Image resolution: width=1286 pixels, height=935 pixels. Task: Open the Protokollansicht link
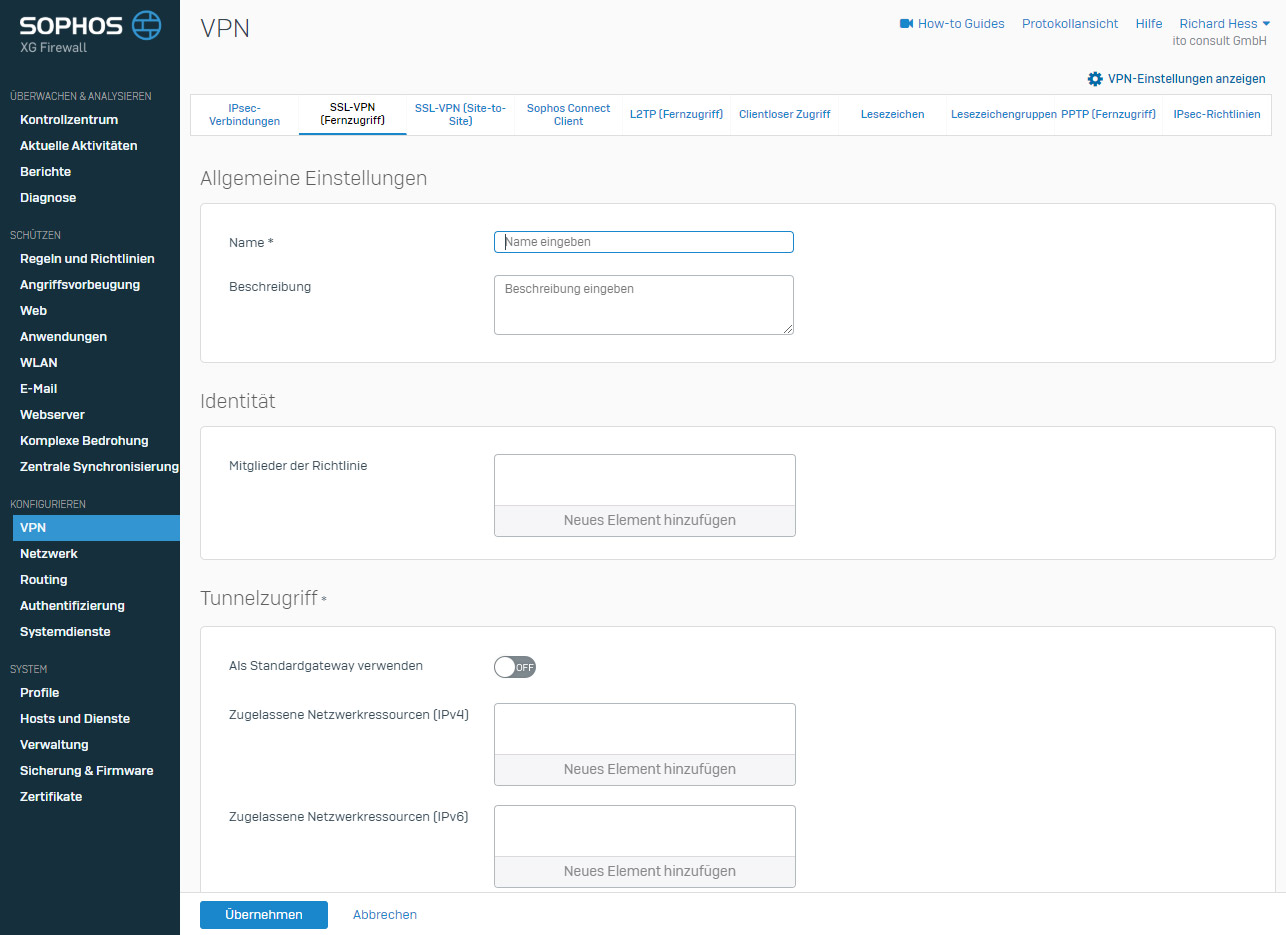pyautogui.click(x=1069, y=23)
